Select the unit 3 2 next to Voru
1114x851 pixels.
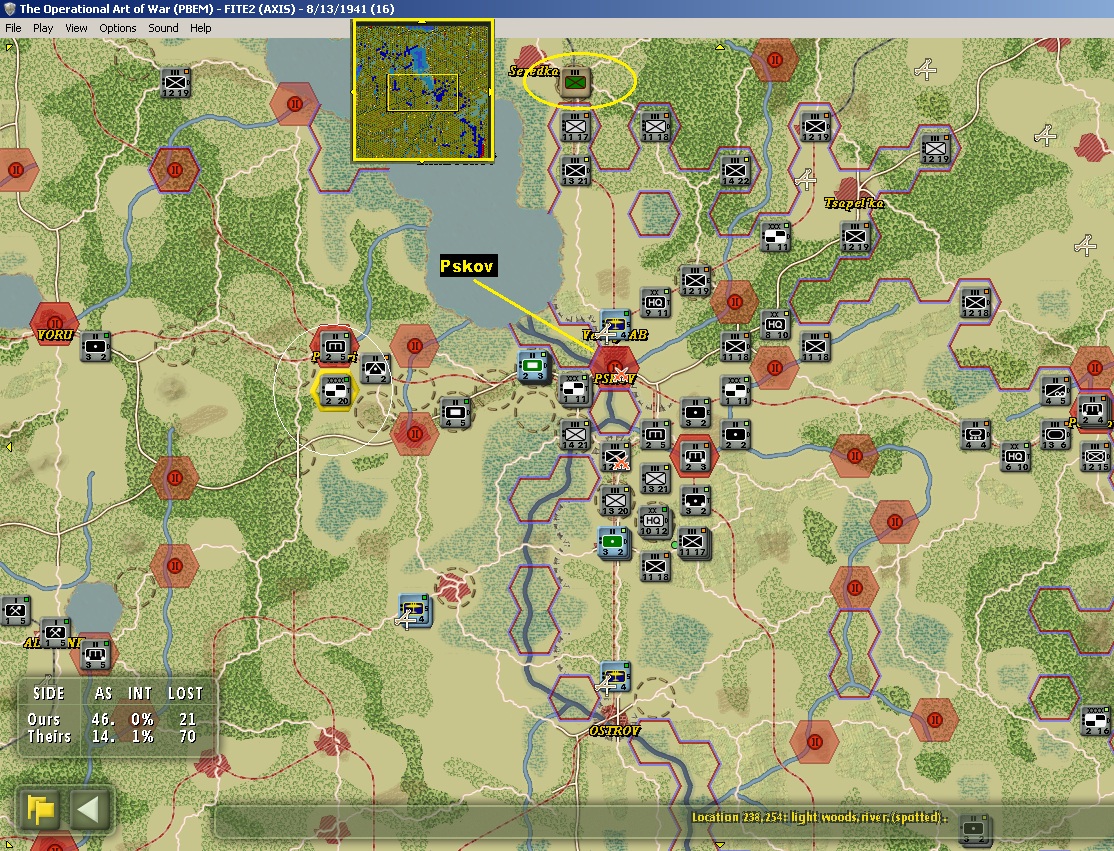pyautogui.click(x=95, y=347)
